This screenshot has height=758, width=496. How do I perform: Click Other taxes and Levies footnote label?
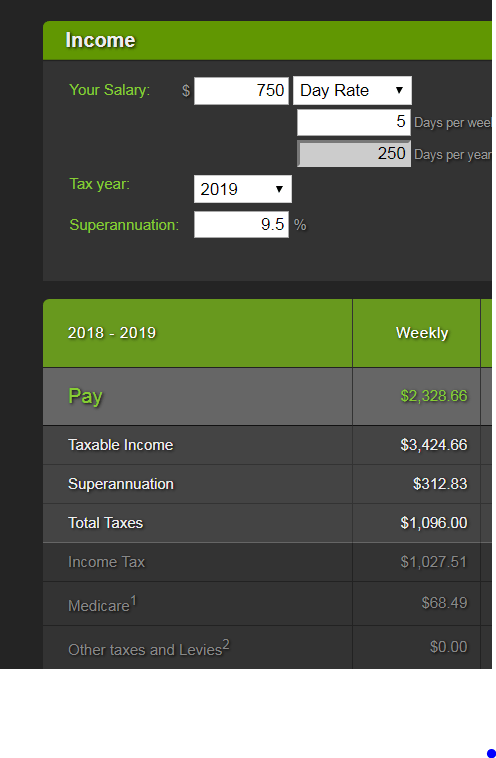click(x=149, y=648)
